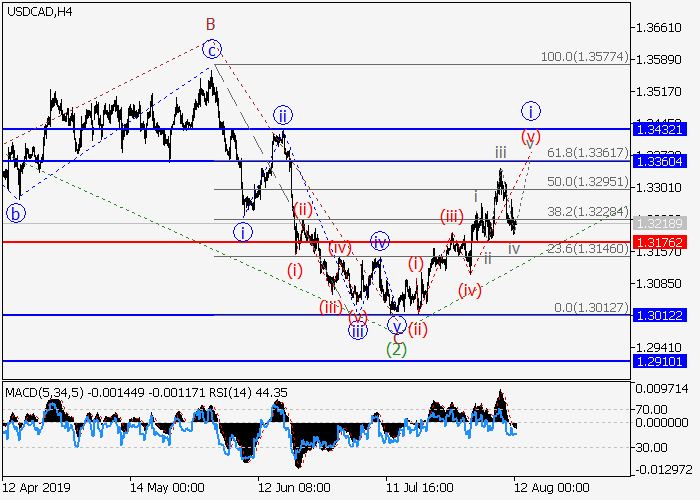The width and height of the screenshot is (700, 500).
Task: Click the USDCAD,H4 chart title
Action: pyautogui.click(x=37, y=11)
